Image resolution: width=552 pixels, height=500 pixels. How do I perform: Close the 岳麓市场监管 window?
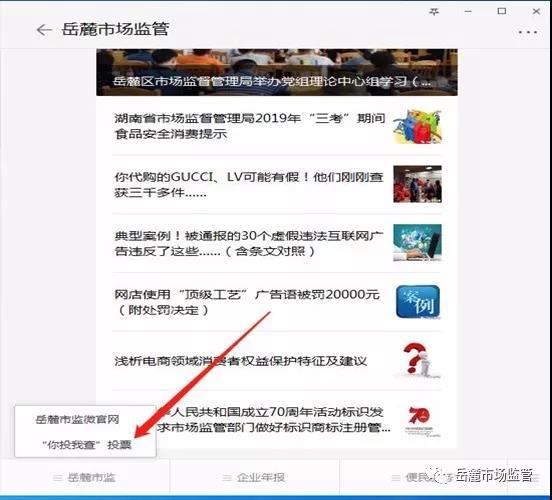tap(536, 11)
